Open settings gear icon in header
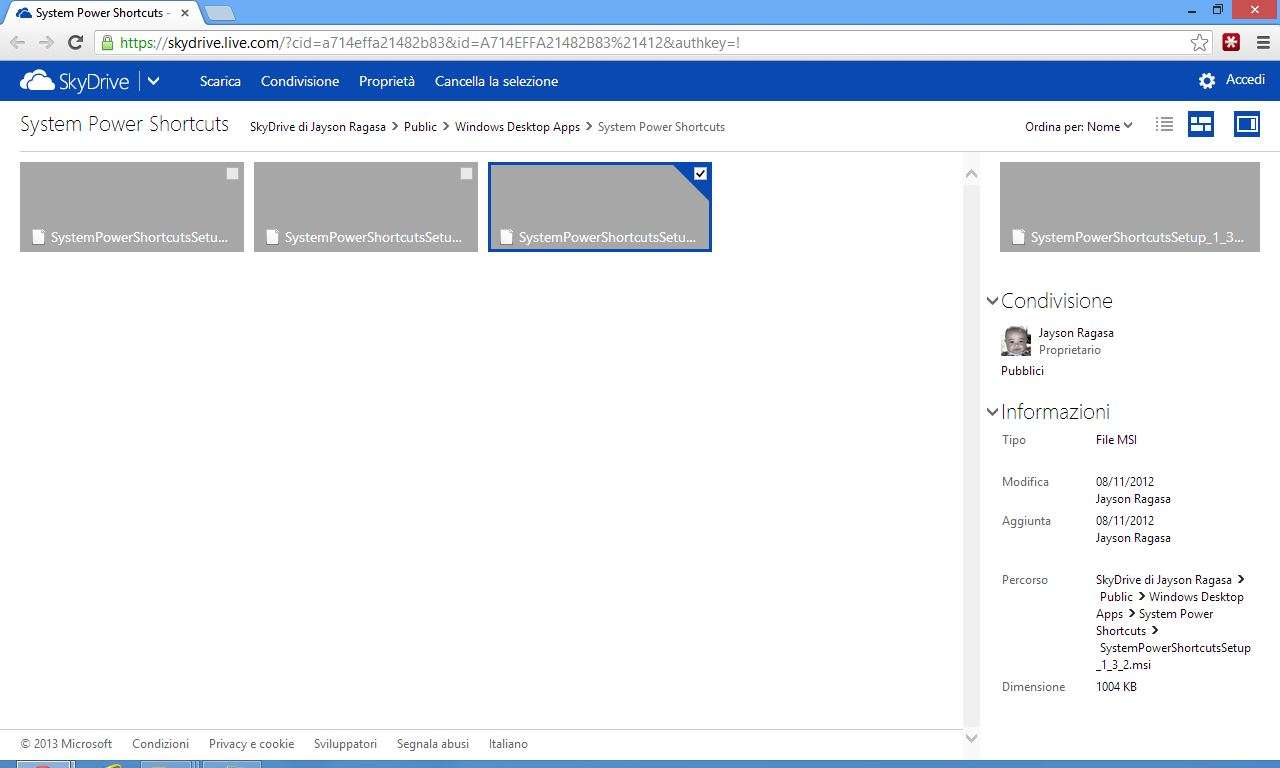Image resolution: width=1280 pixels, height=768 pixels. (x=1207, y=81)
